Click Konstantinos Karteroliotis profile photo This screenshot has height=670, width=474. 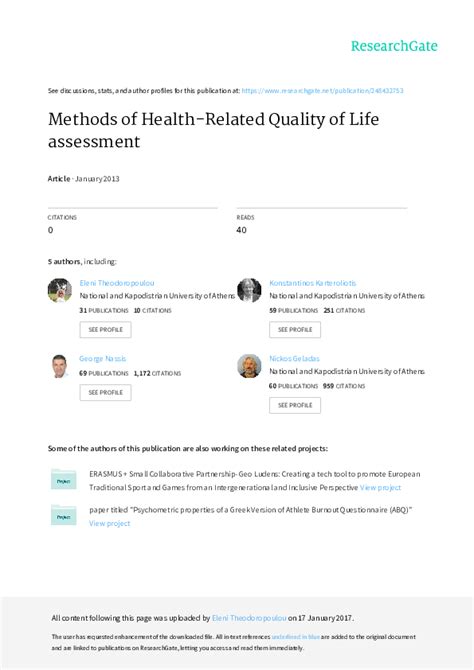(249, 290)
